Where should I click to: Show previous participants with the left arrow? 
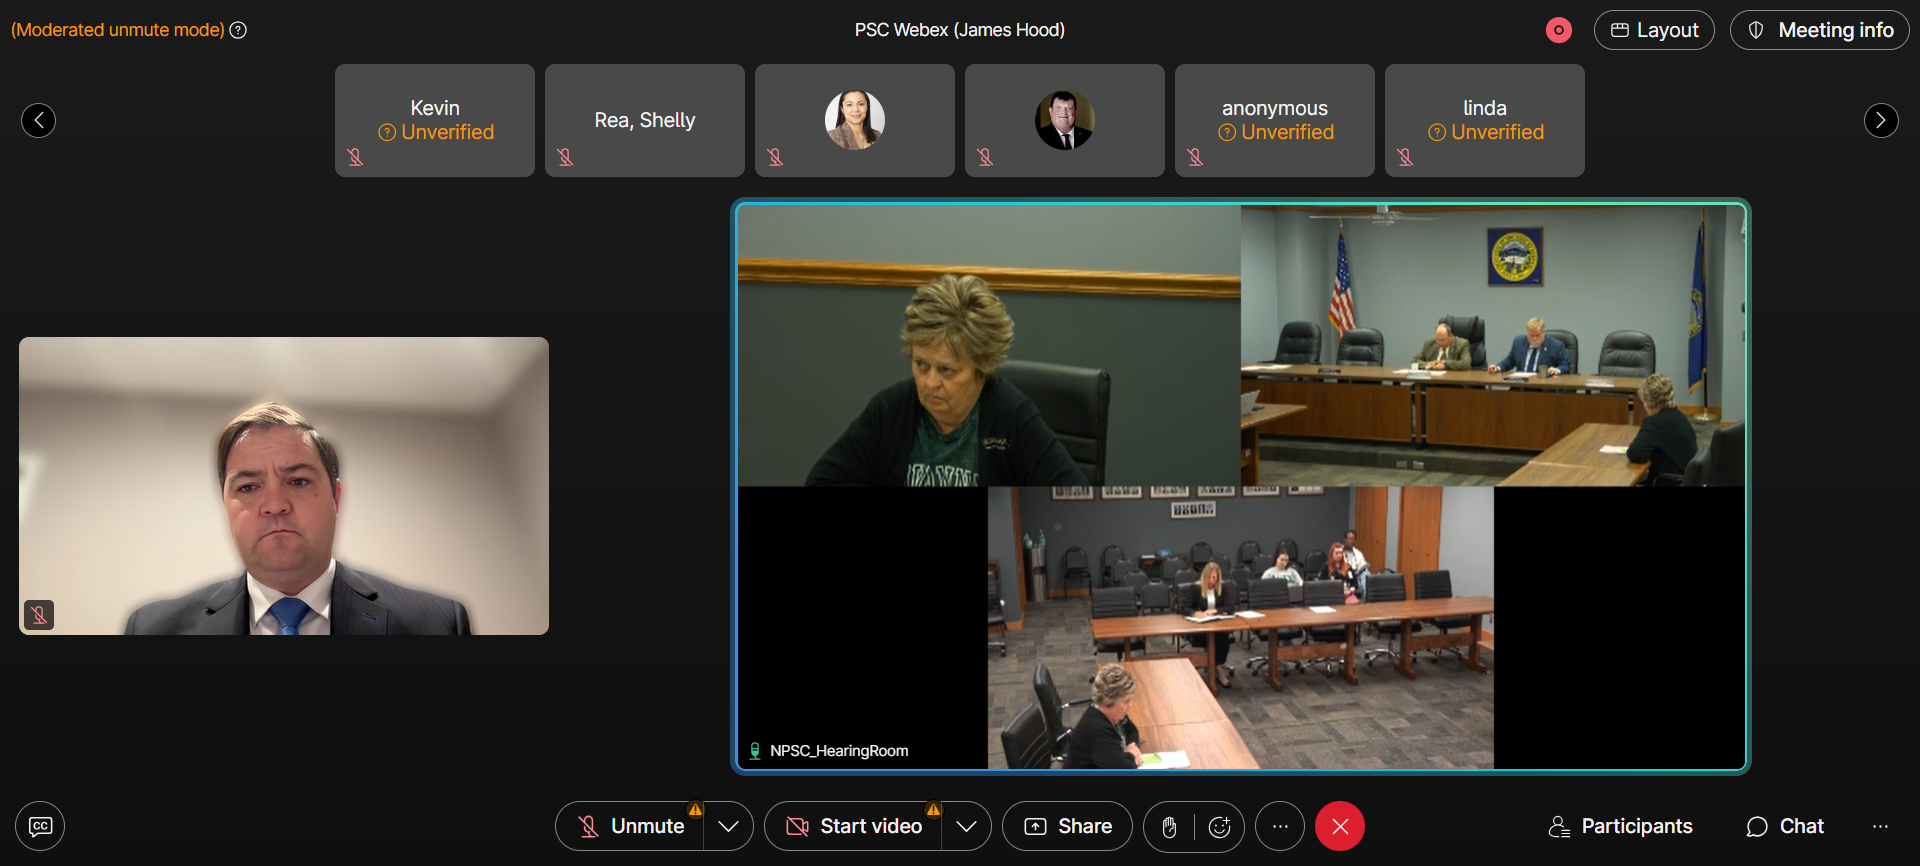coord(38,120)
